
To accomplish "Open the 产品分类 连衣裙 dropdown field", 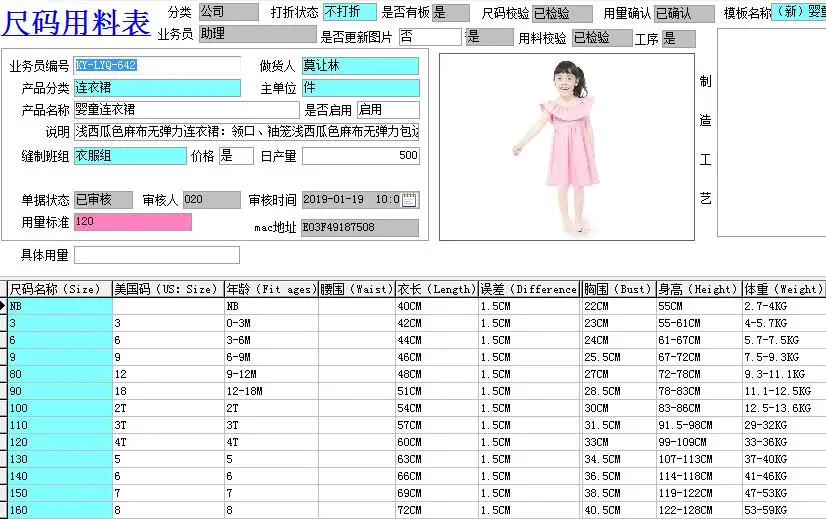I will [x=157, y=87].
